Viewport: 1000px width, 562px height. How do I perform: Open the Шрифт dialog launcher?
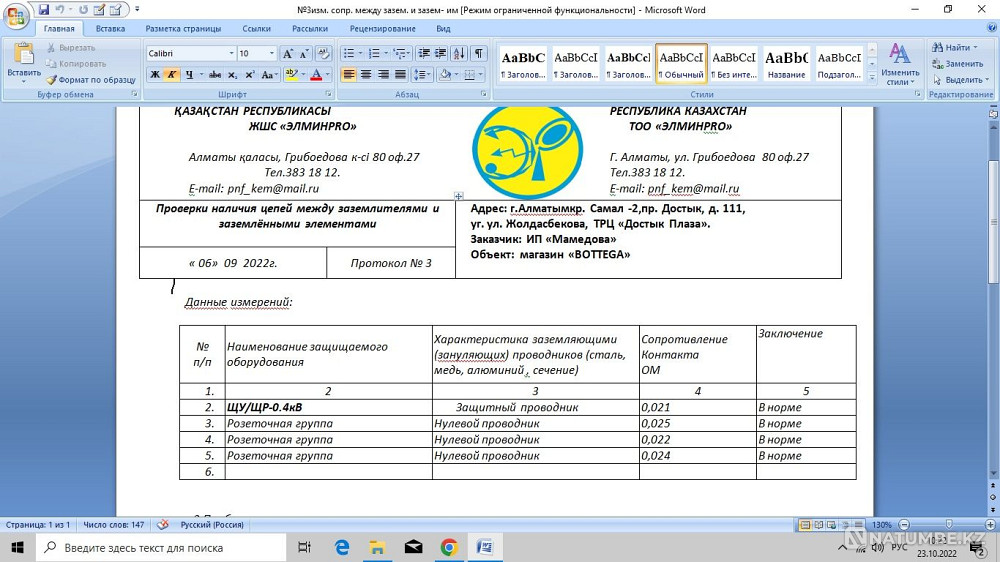[x=328, y=94]
